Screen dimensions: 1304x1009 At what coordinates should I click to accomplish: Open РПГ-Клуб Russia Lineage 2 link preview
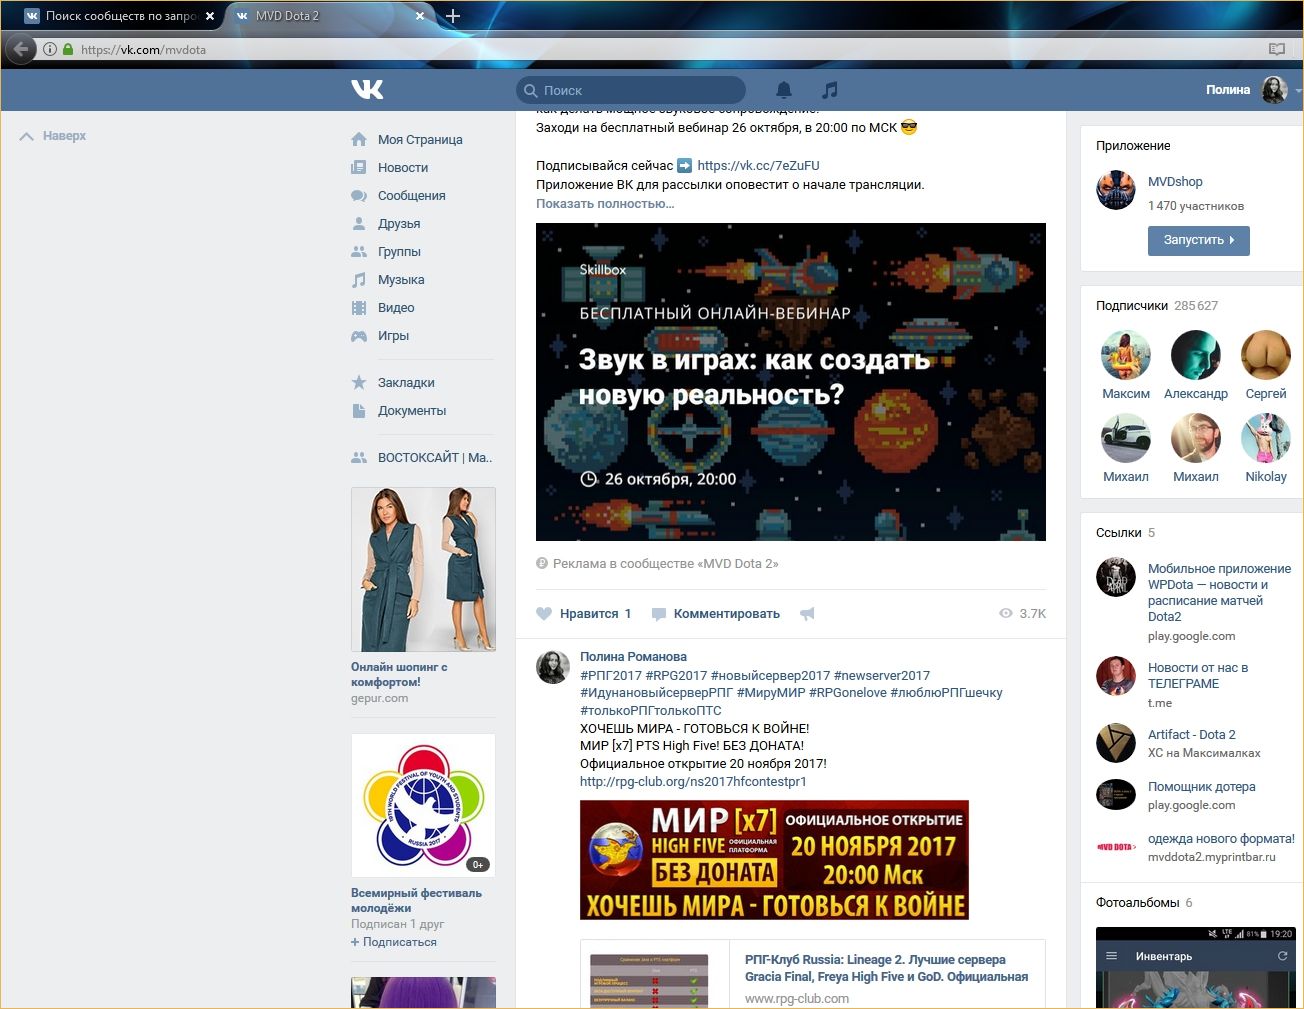pyautogui.click(x=886, y=968)
